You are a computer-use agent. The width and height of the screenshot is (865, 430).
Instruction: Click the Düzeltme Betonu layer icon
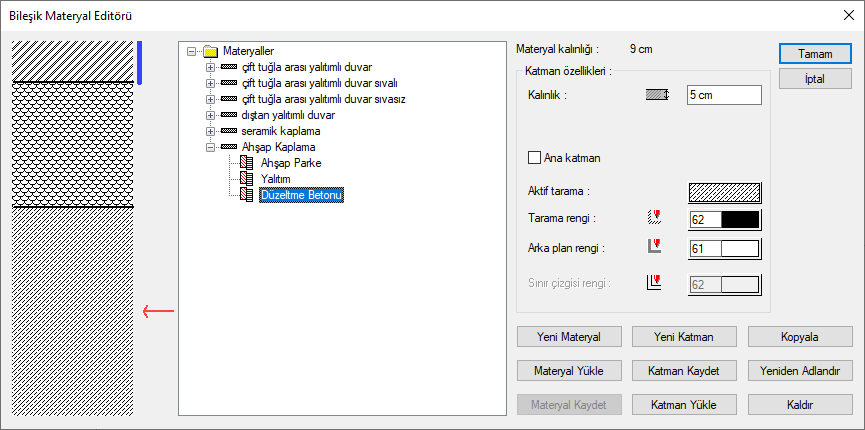(247, 195)
